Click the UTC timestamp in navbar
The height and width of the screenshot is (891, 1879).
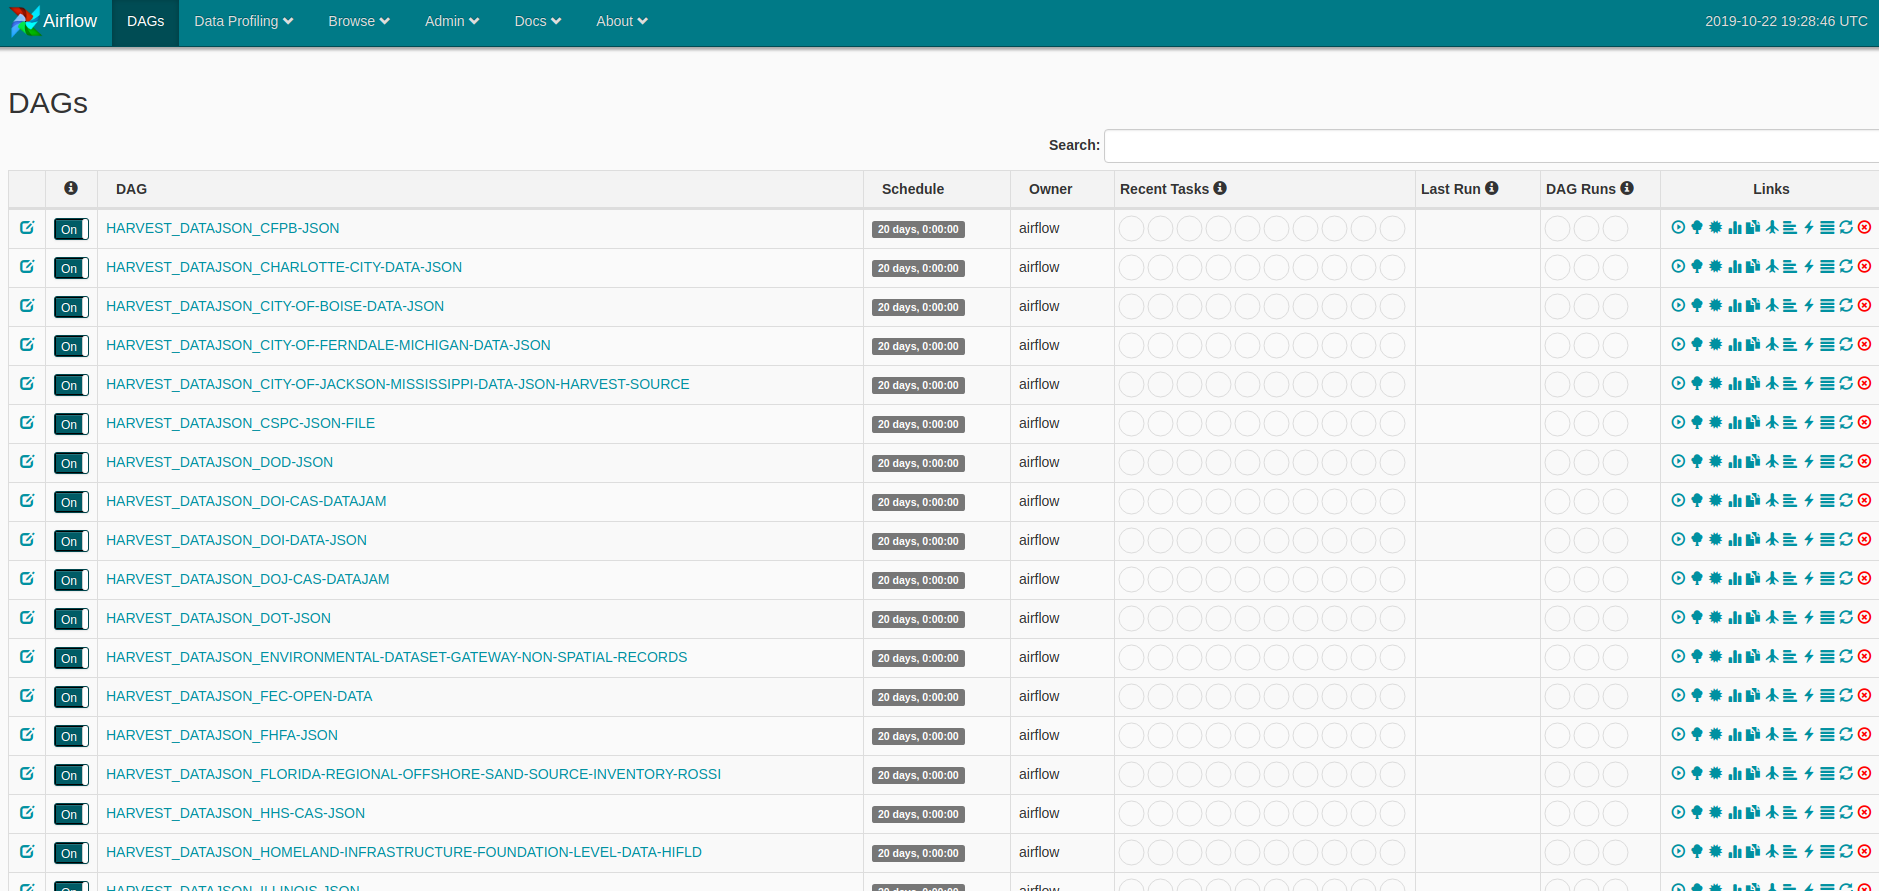1786,21
